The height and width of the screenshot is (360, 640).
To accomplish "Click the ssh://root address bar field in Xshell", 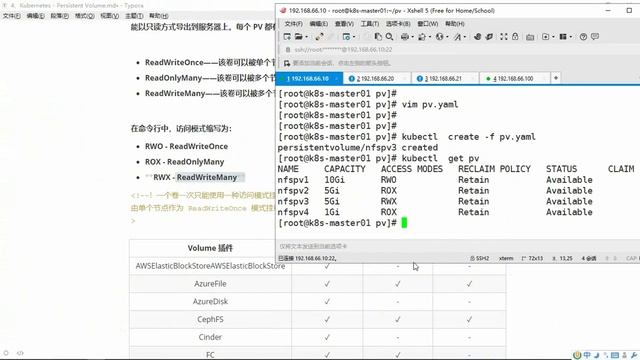I will [x=459, y=49].
